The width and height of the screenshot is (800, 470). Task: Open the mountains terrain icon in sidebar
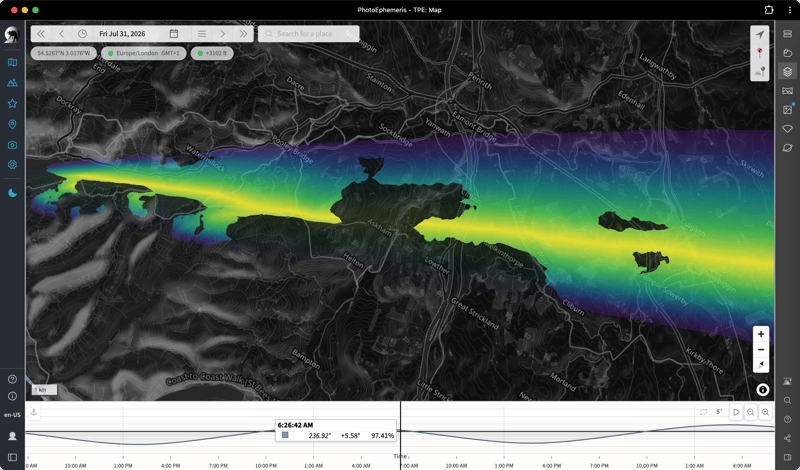pyautogui.click(x=12, y=83)
